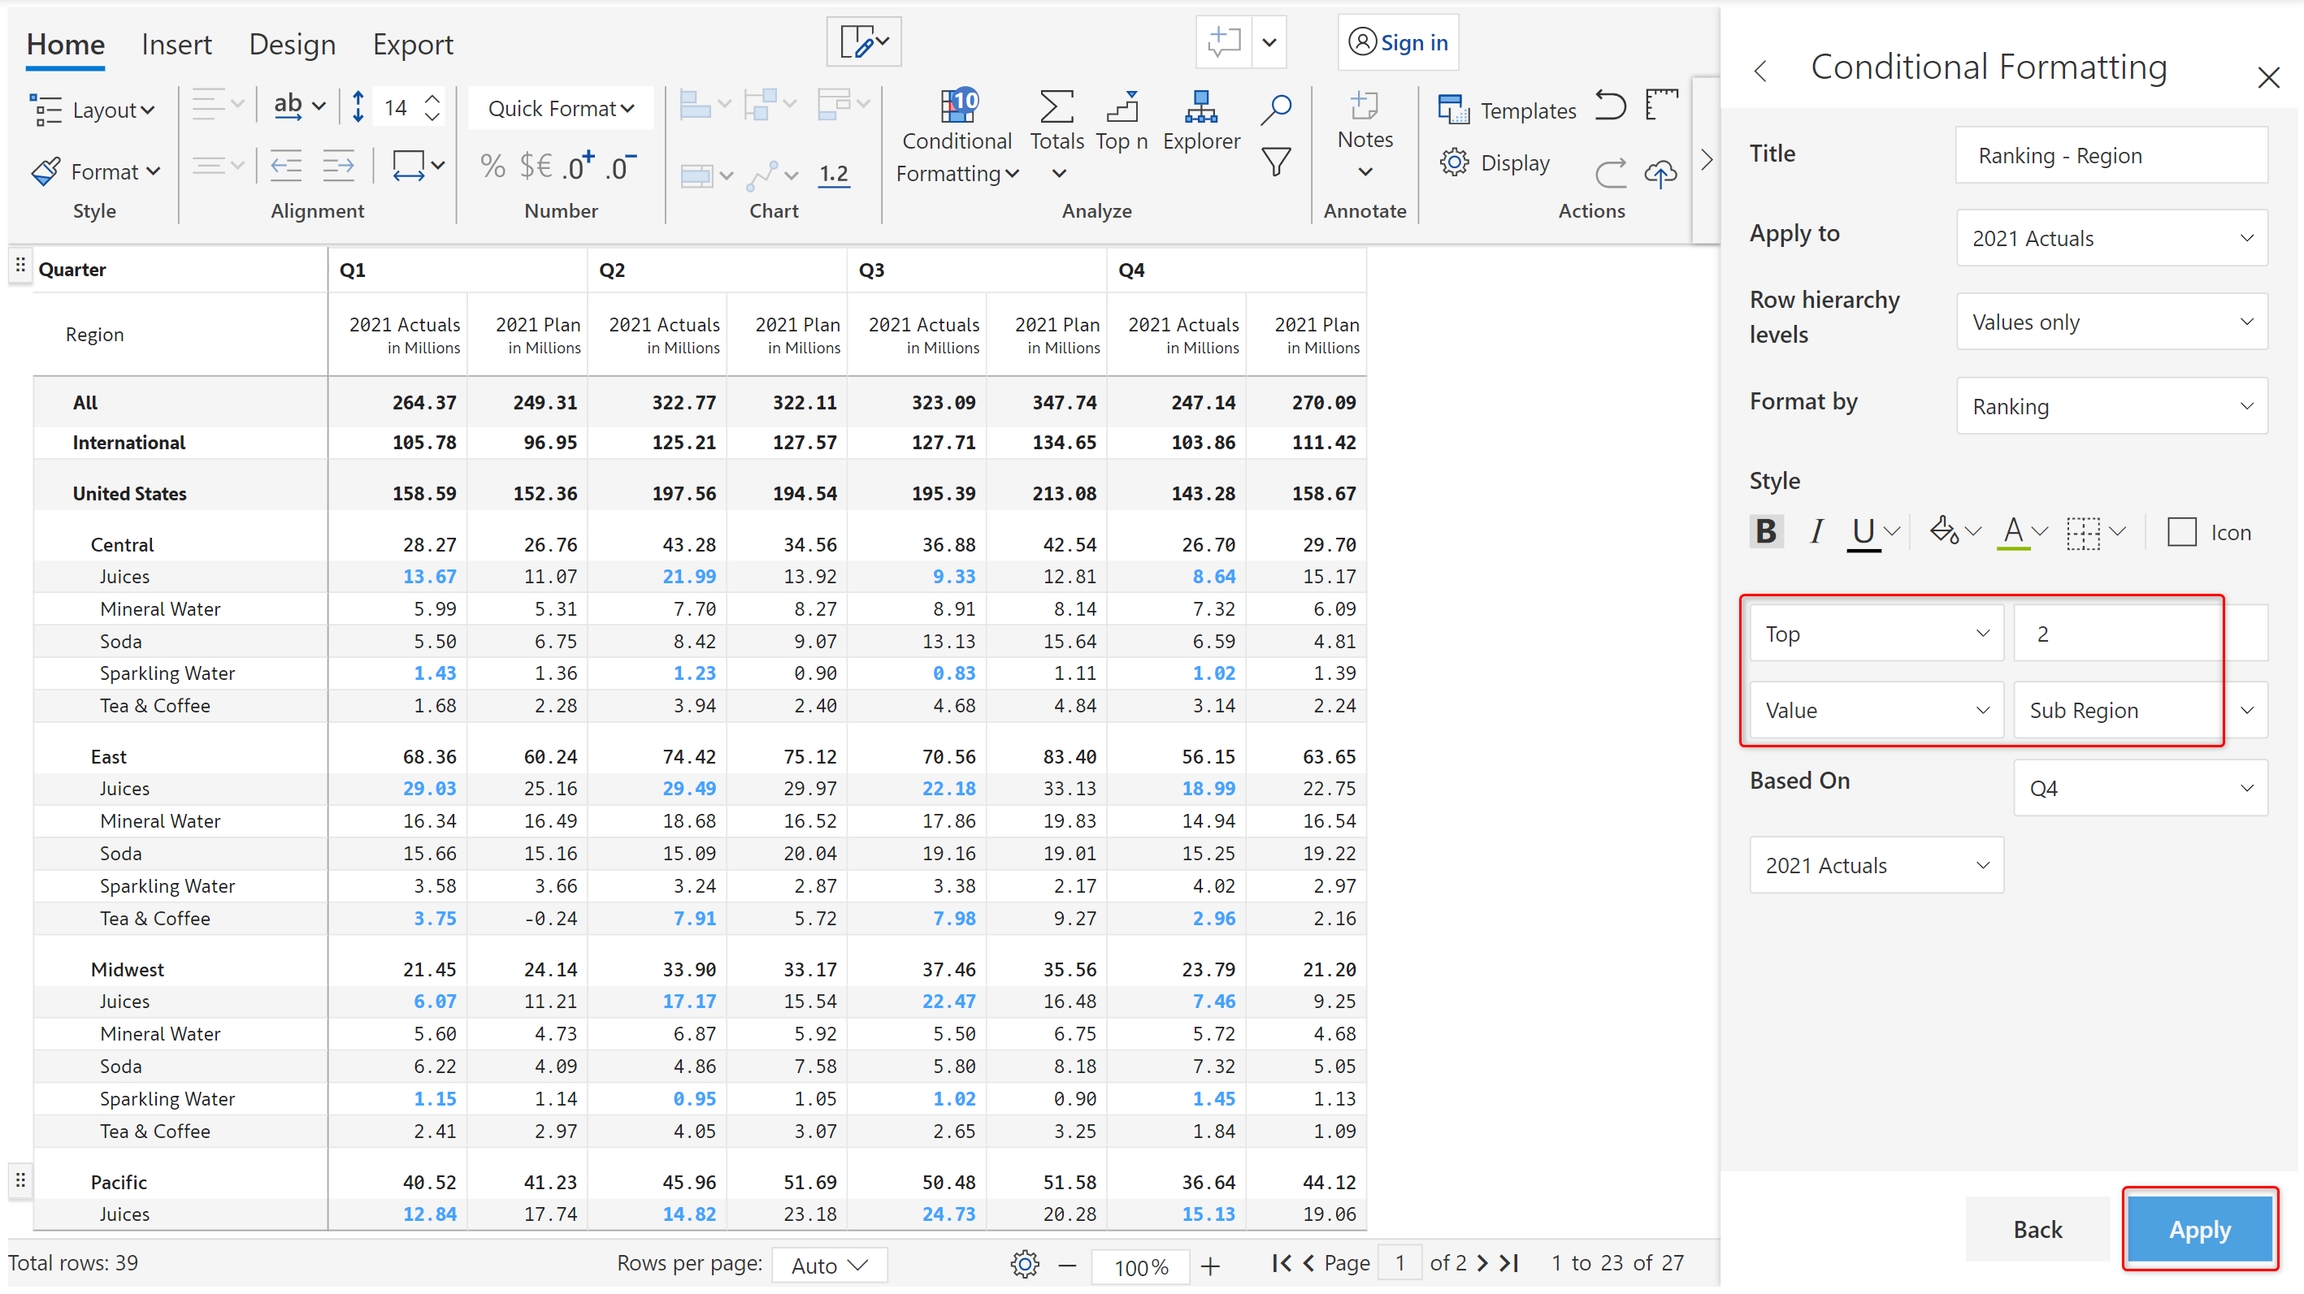Click the Top n icon
The width and height of the screenshot is (2304, 1294).
pyautogui.click(x=1122, y=108)
